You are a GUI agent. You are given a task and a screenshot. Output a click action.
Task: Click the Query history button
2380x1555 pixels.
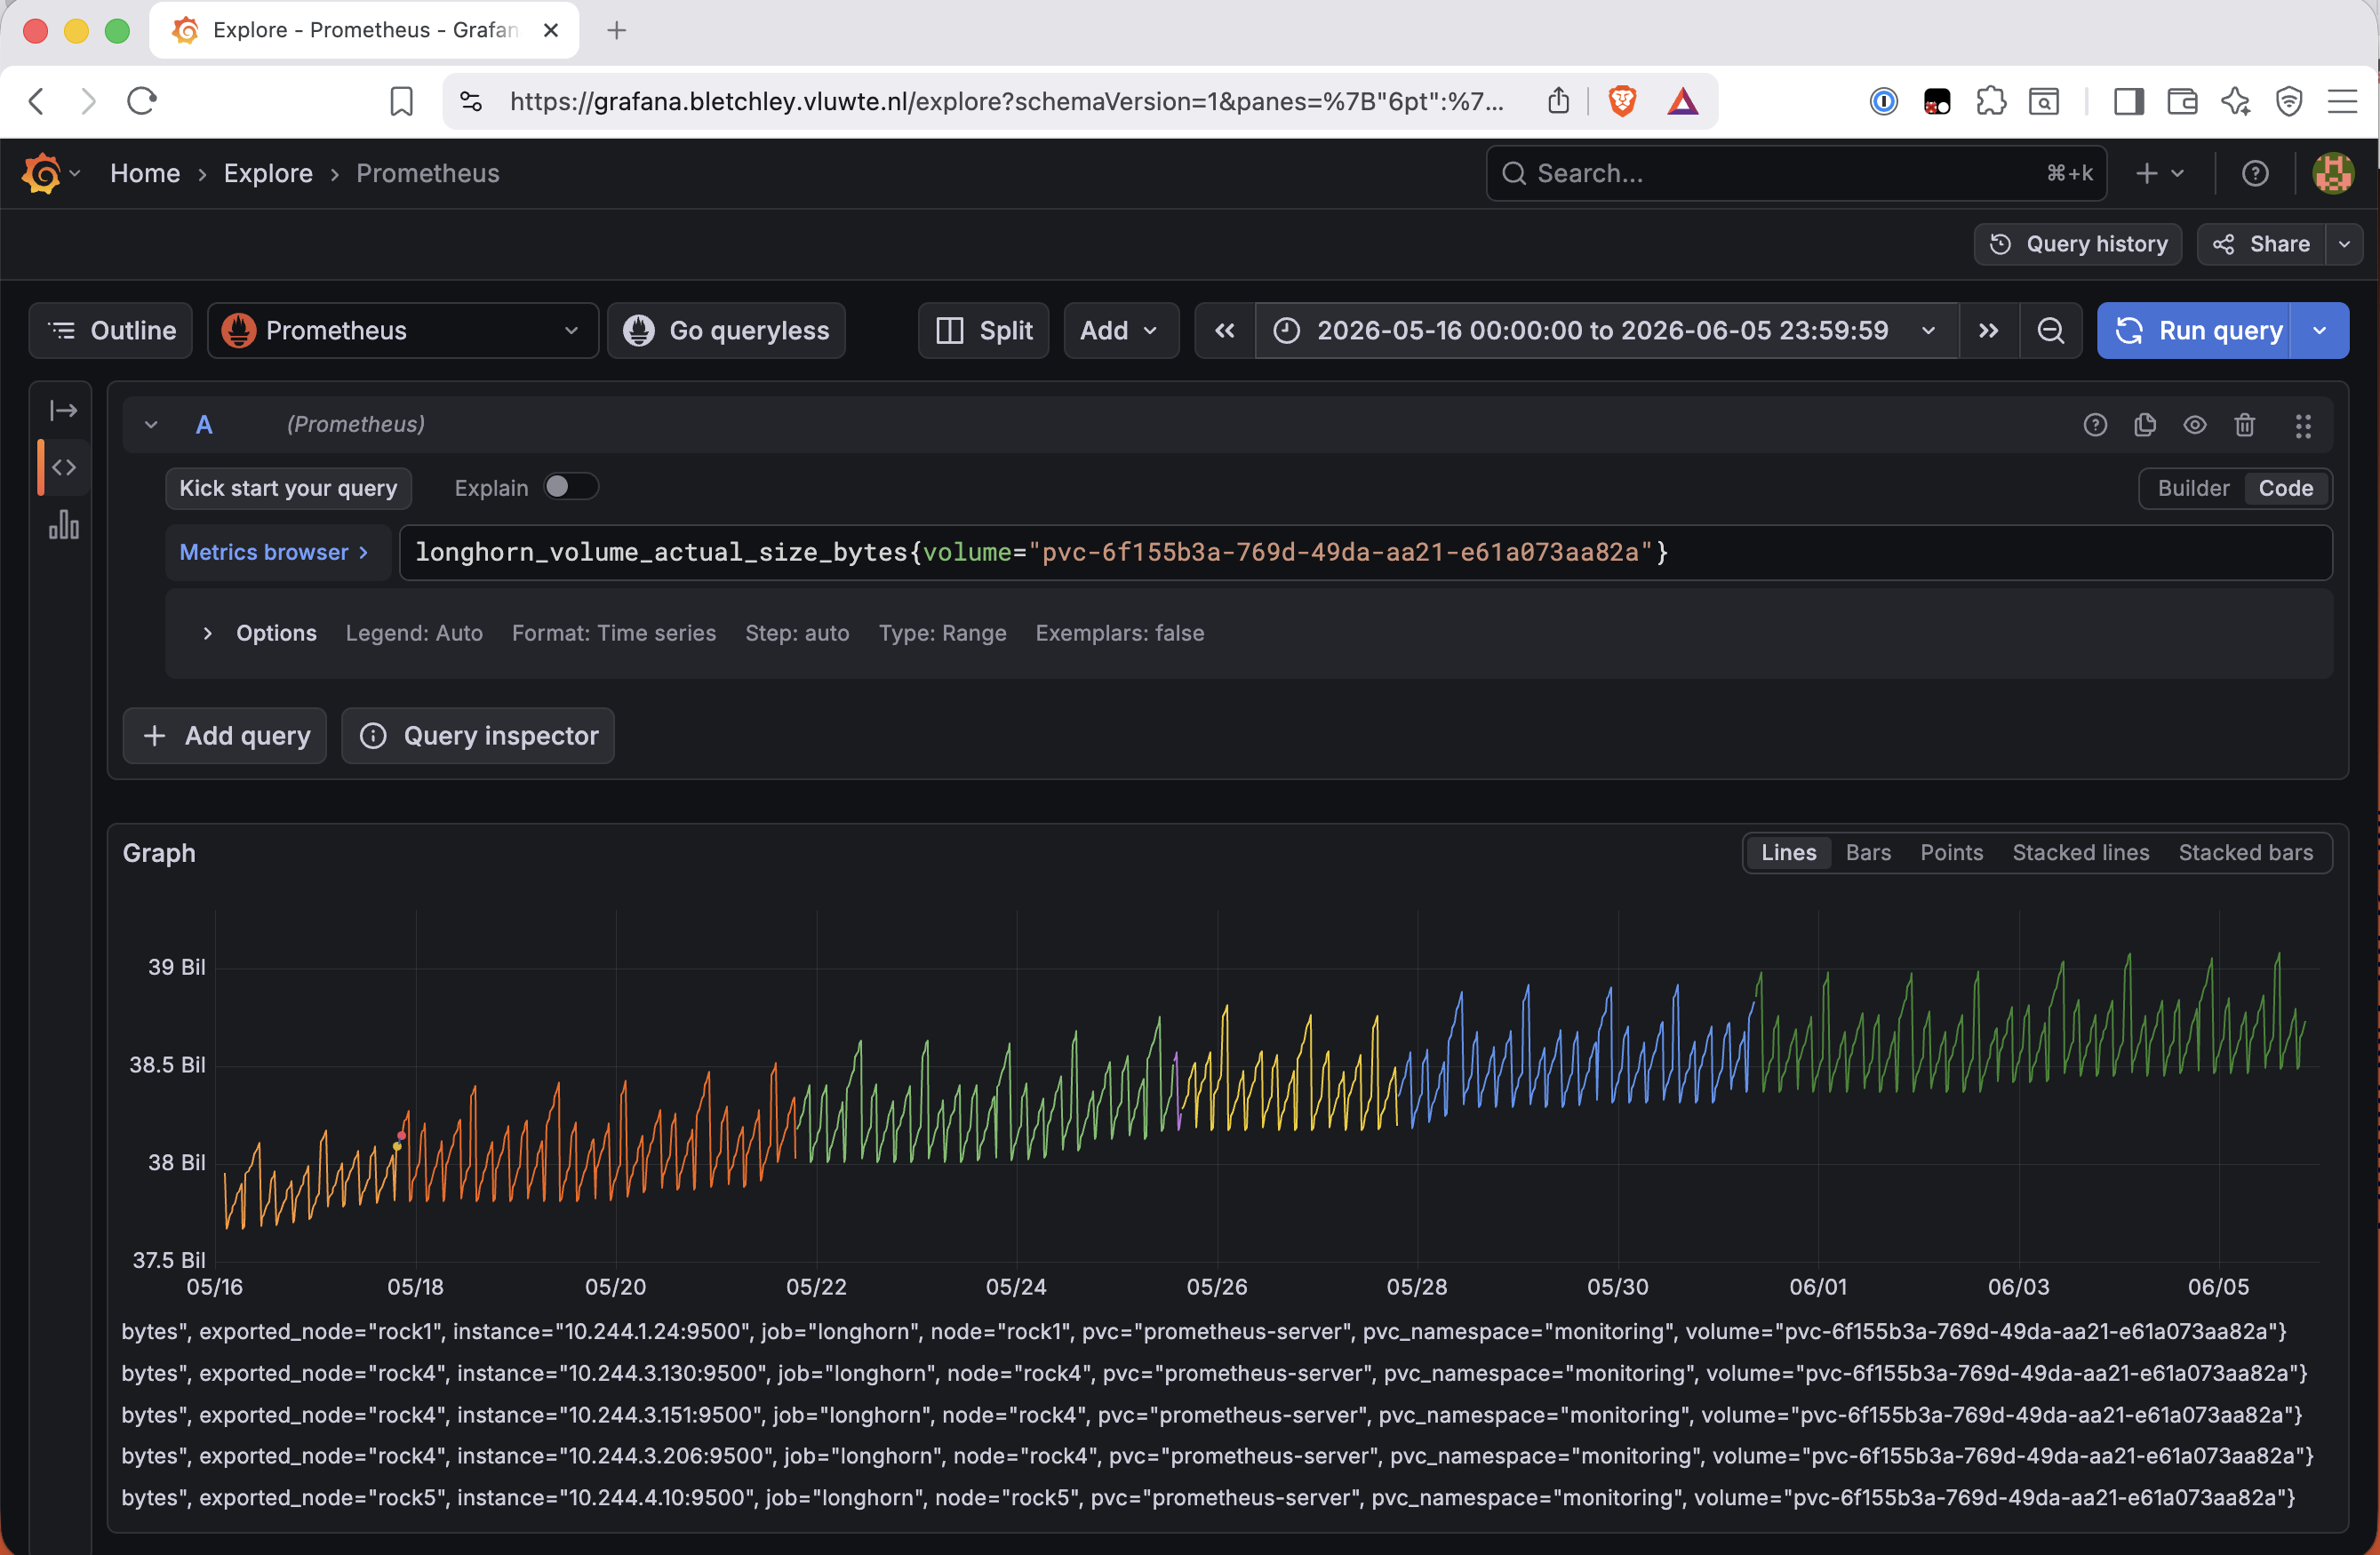[2078, 244]
